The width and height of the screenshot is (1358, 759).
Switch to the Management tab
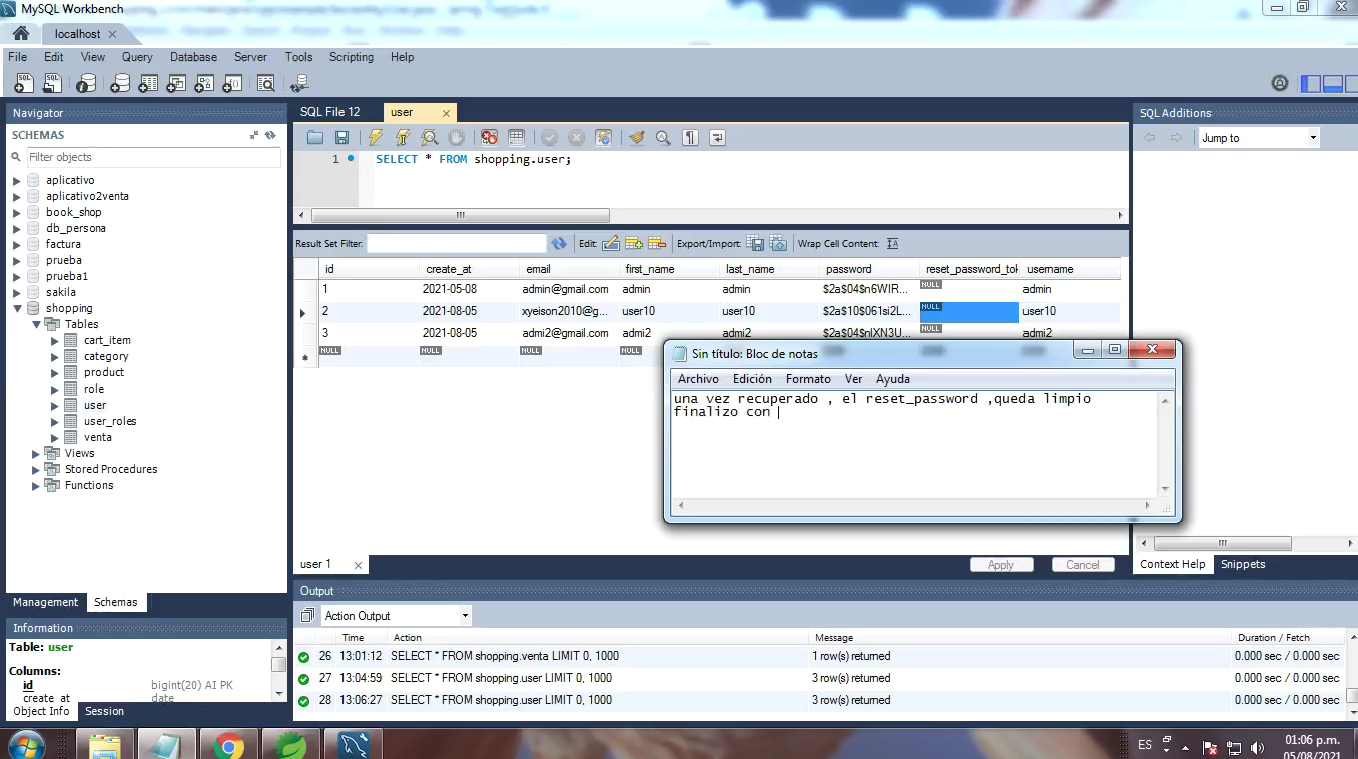coord(45,602)
